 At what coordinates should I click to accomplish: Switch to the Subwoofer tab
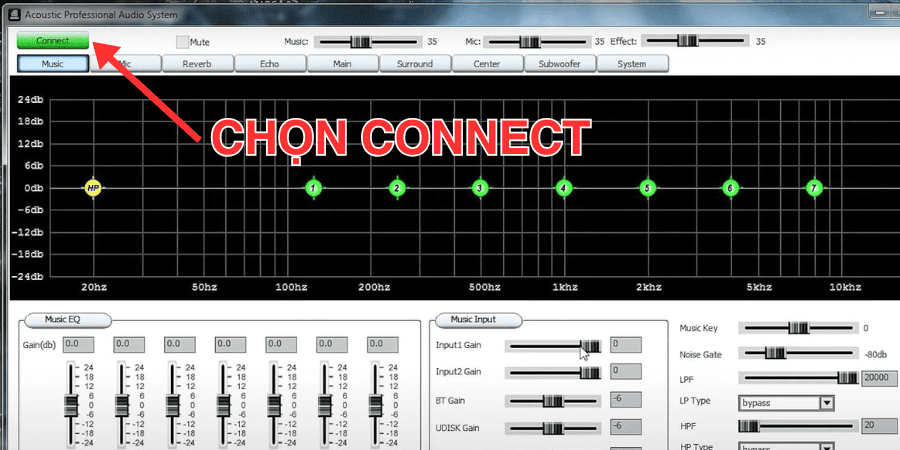click(560, 64)
